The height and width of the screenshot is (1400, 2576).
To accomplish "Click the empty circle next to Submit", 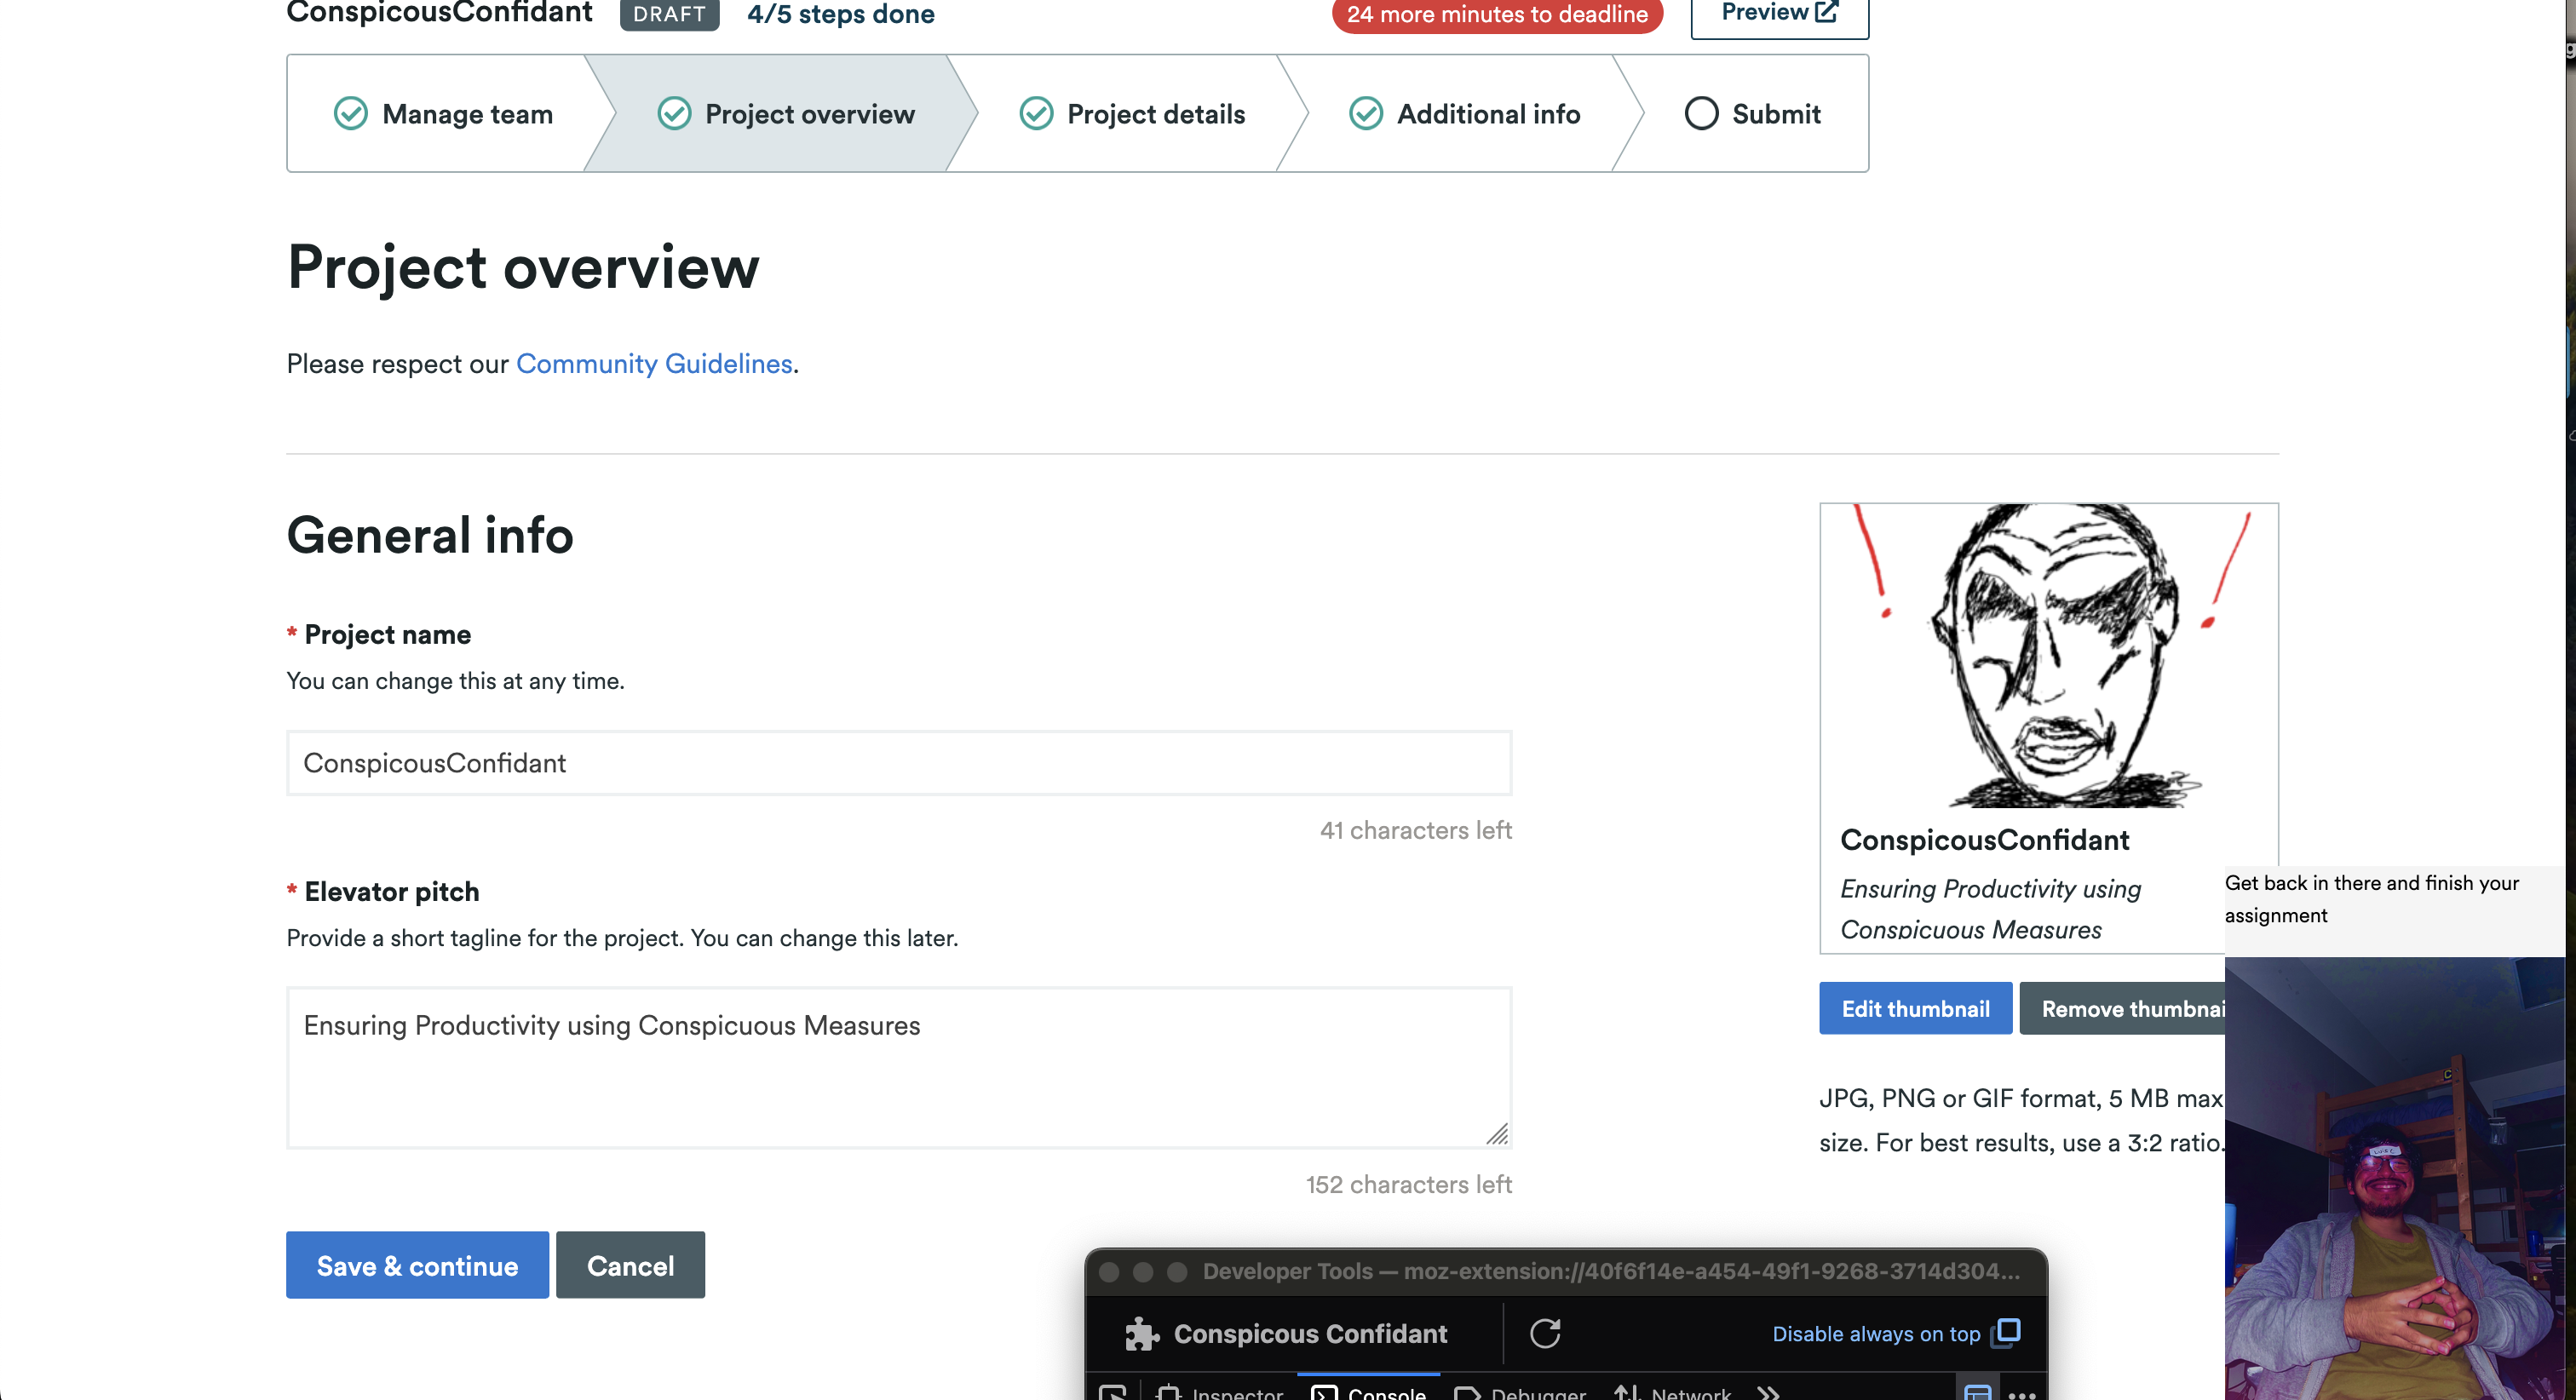I will (1701, 114).
